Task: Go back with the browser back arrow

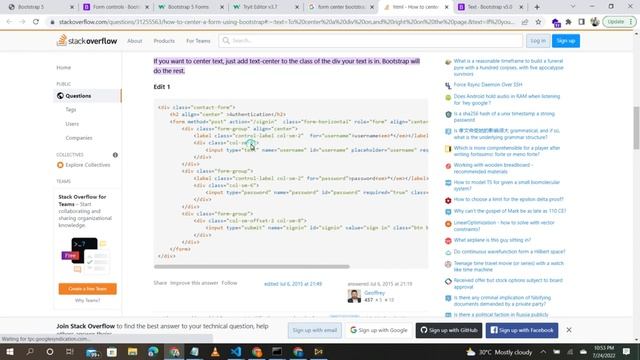Action: point(9,22)
